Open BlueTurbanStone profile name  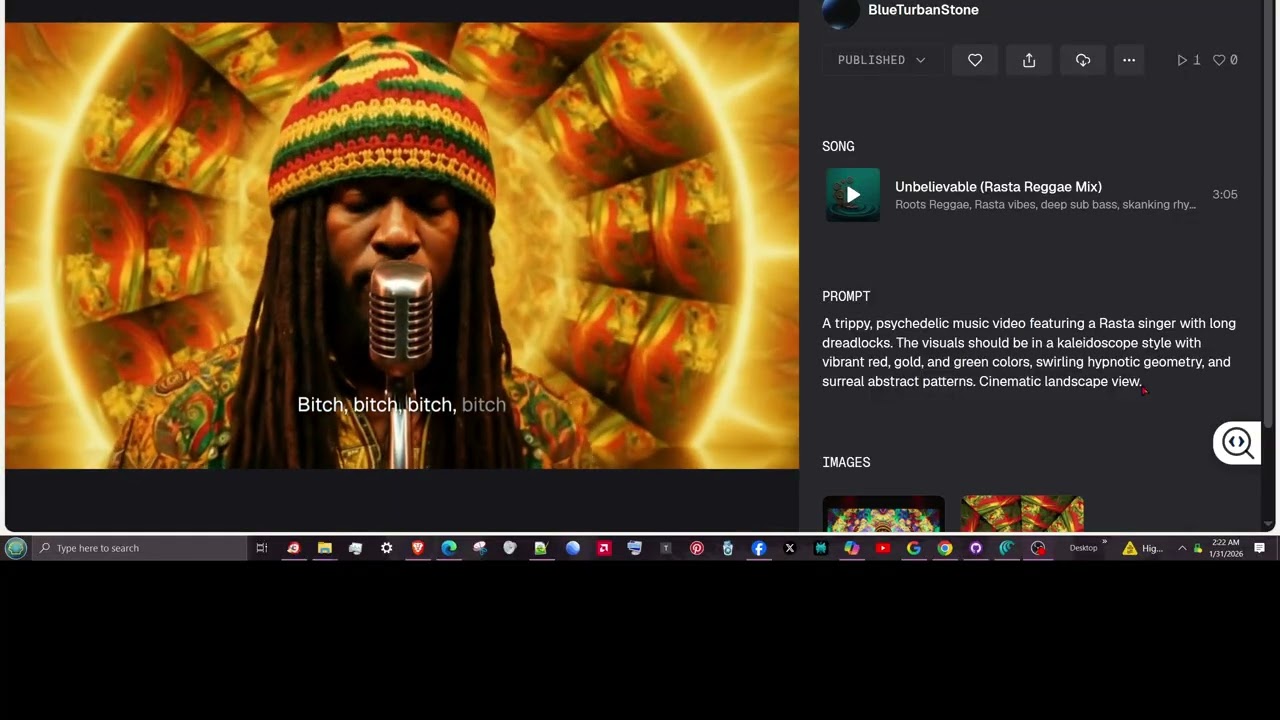pyautogui.click(x=923, y=10)
